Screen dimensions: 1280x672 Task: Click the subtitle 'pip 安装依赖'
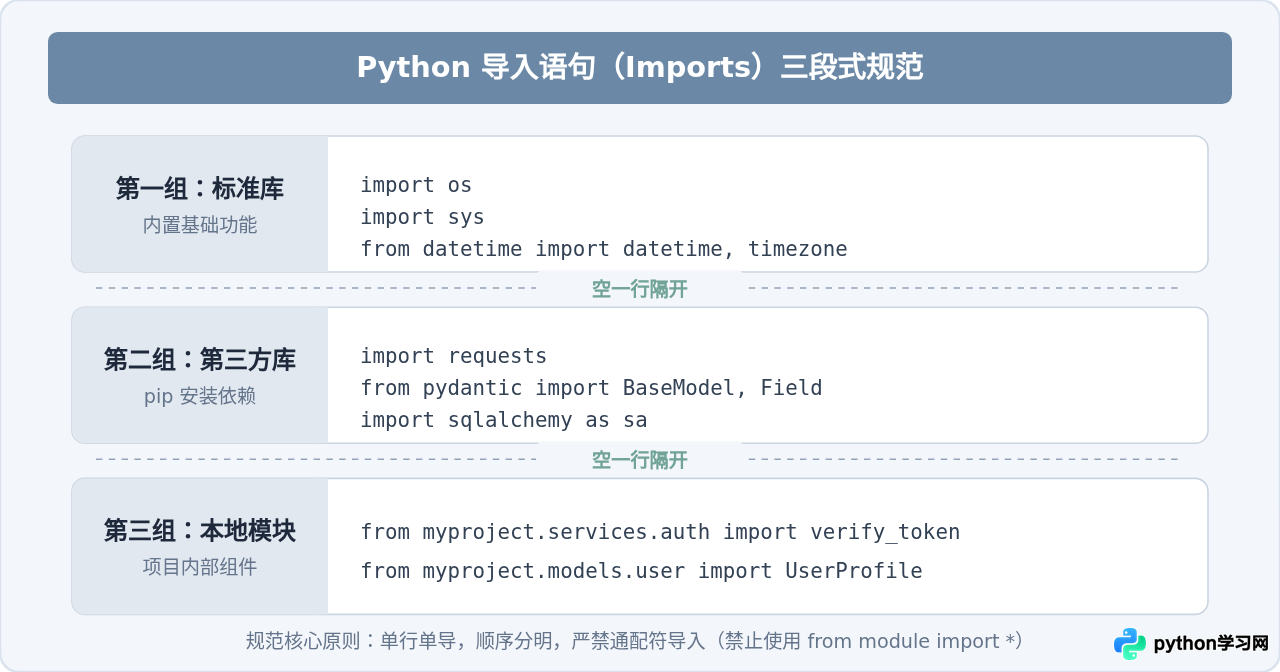(x=200, y=396)
